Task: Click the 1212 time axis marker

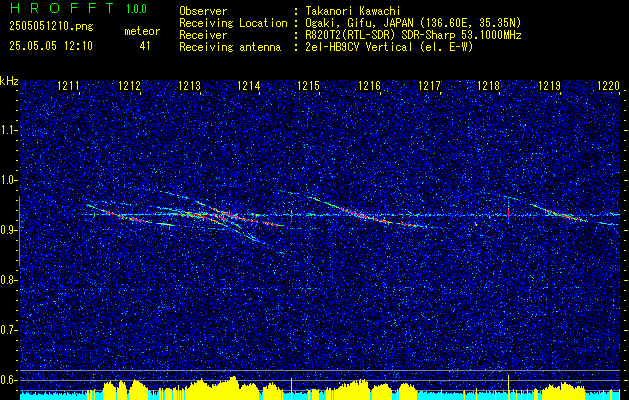Action: pos(129,86)
